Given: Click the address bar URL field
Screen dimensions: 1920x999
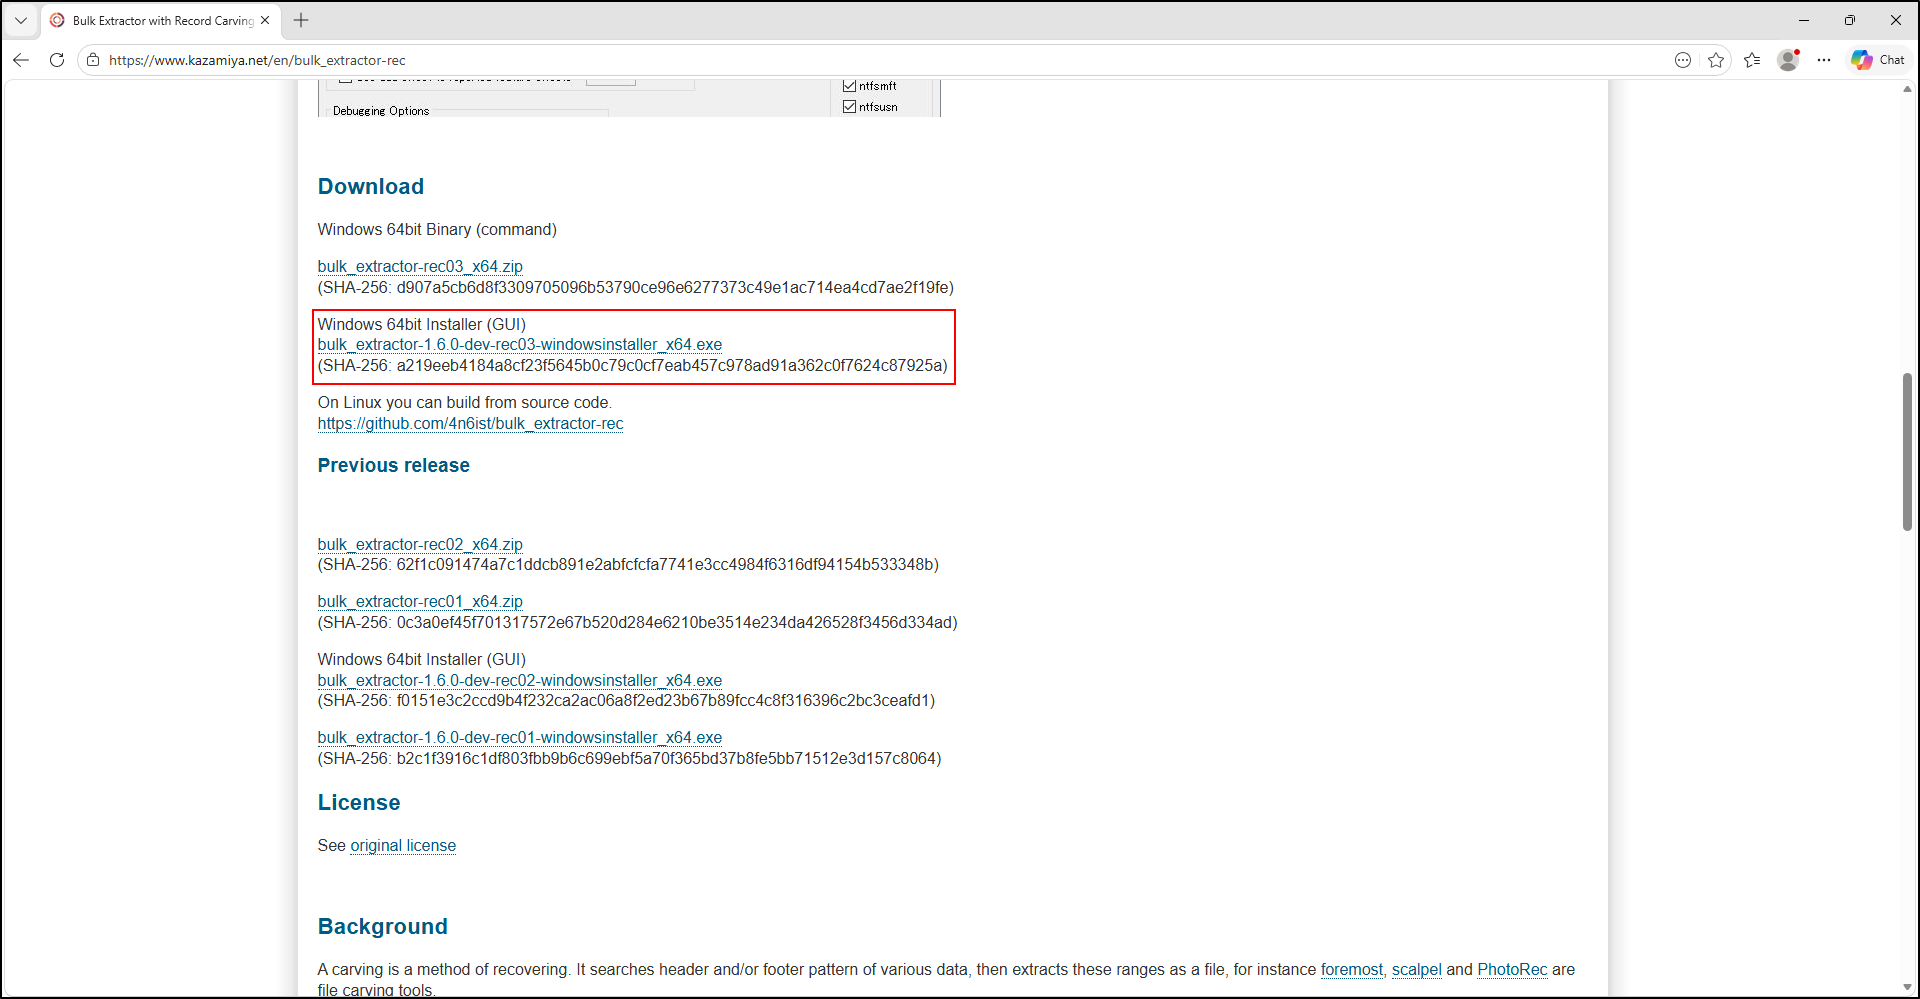Looking at the screenshot, I should [880, 60].
